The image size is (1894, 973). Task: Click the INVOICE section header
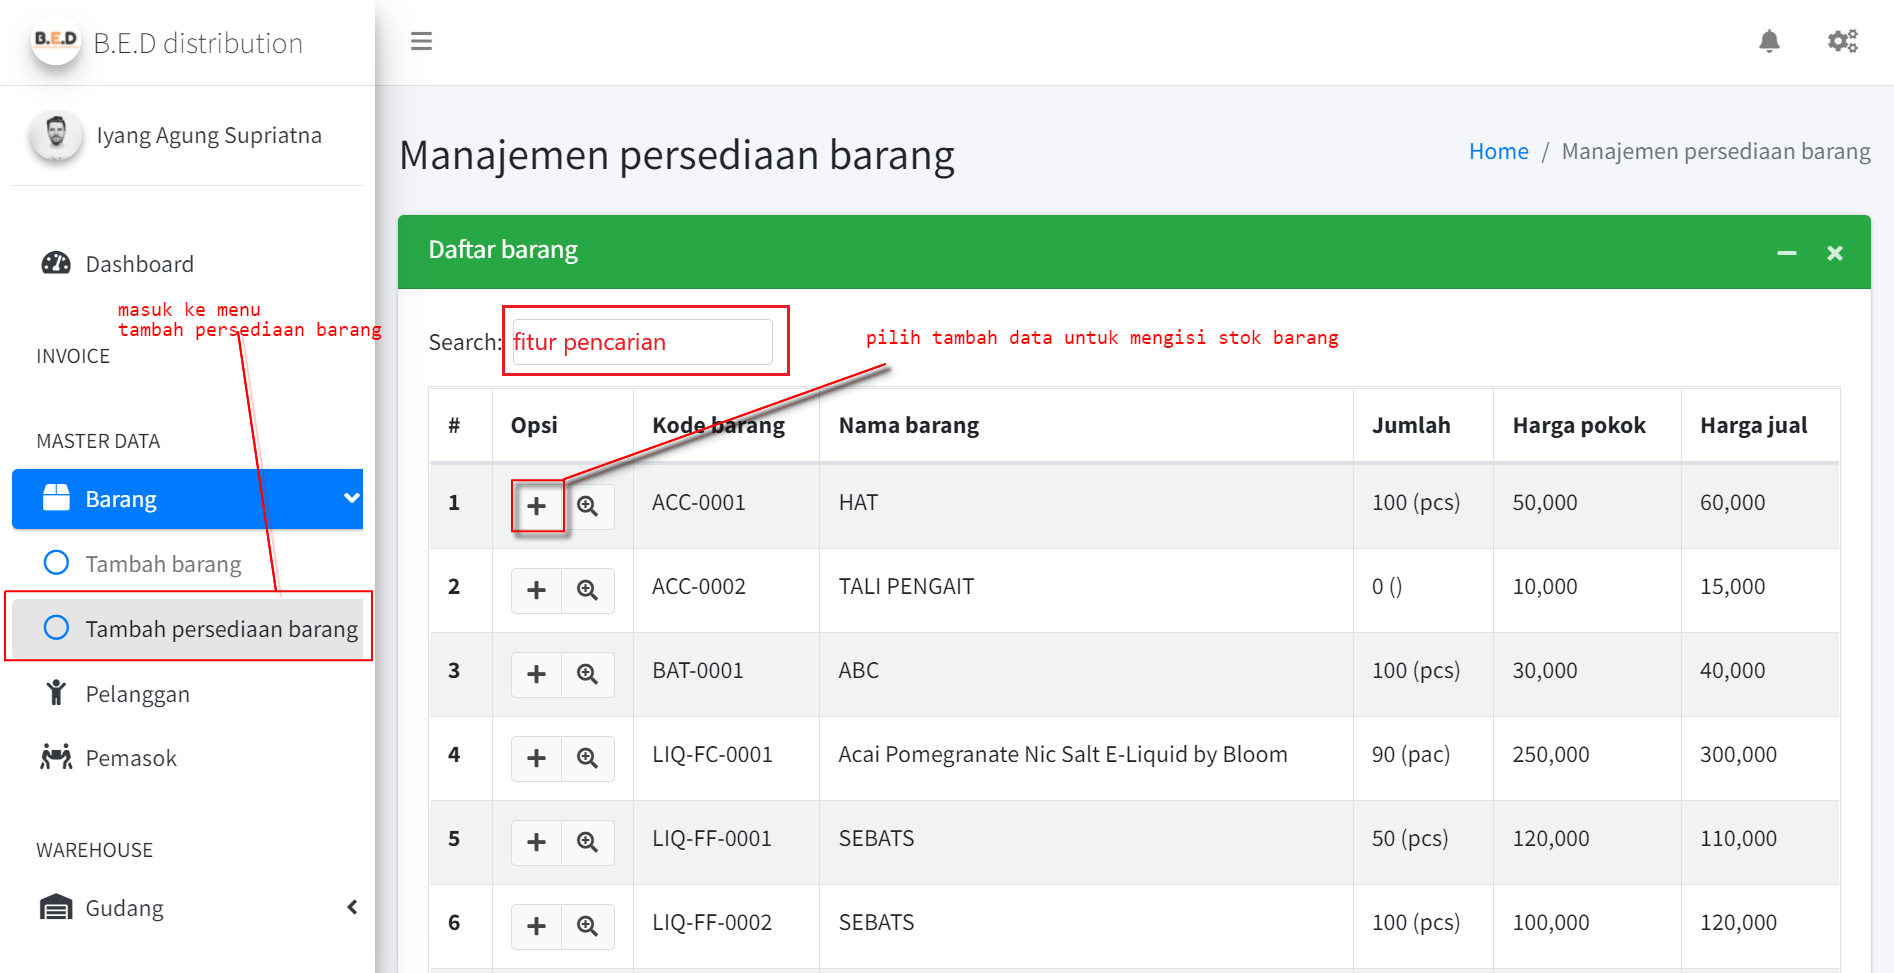73,356
